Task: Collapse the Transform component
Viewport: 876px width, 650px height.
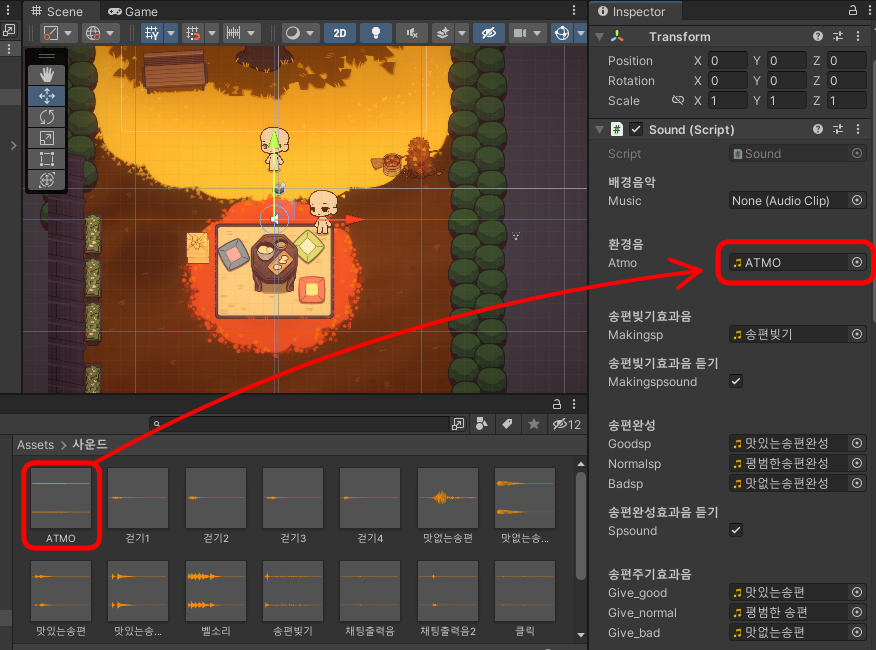Action: pyautogui.click(x=599, y=37)
